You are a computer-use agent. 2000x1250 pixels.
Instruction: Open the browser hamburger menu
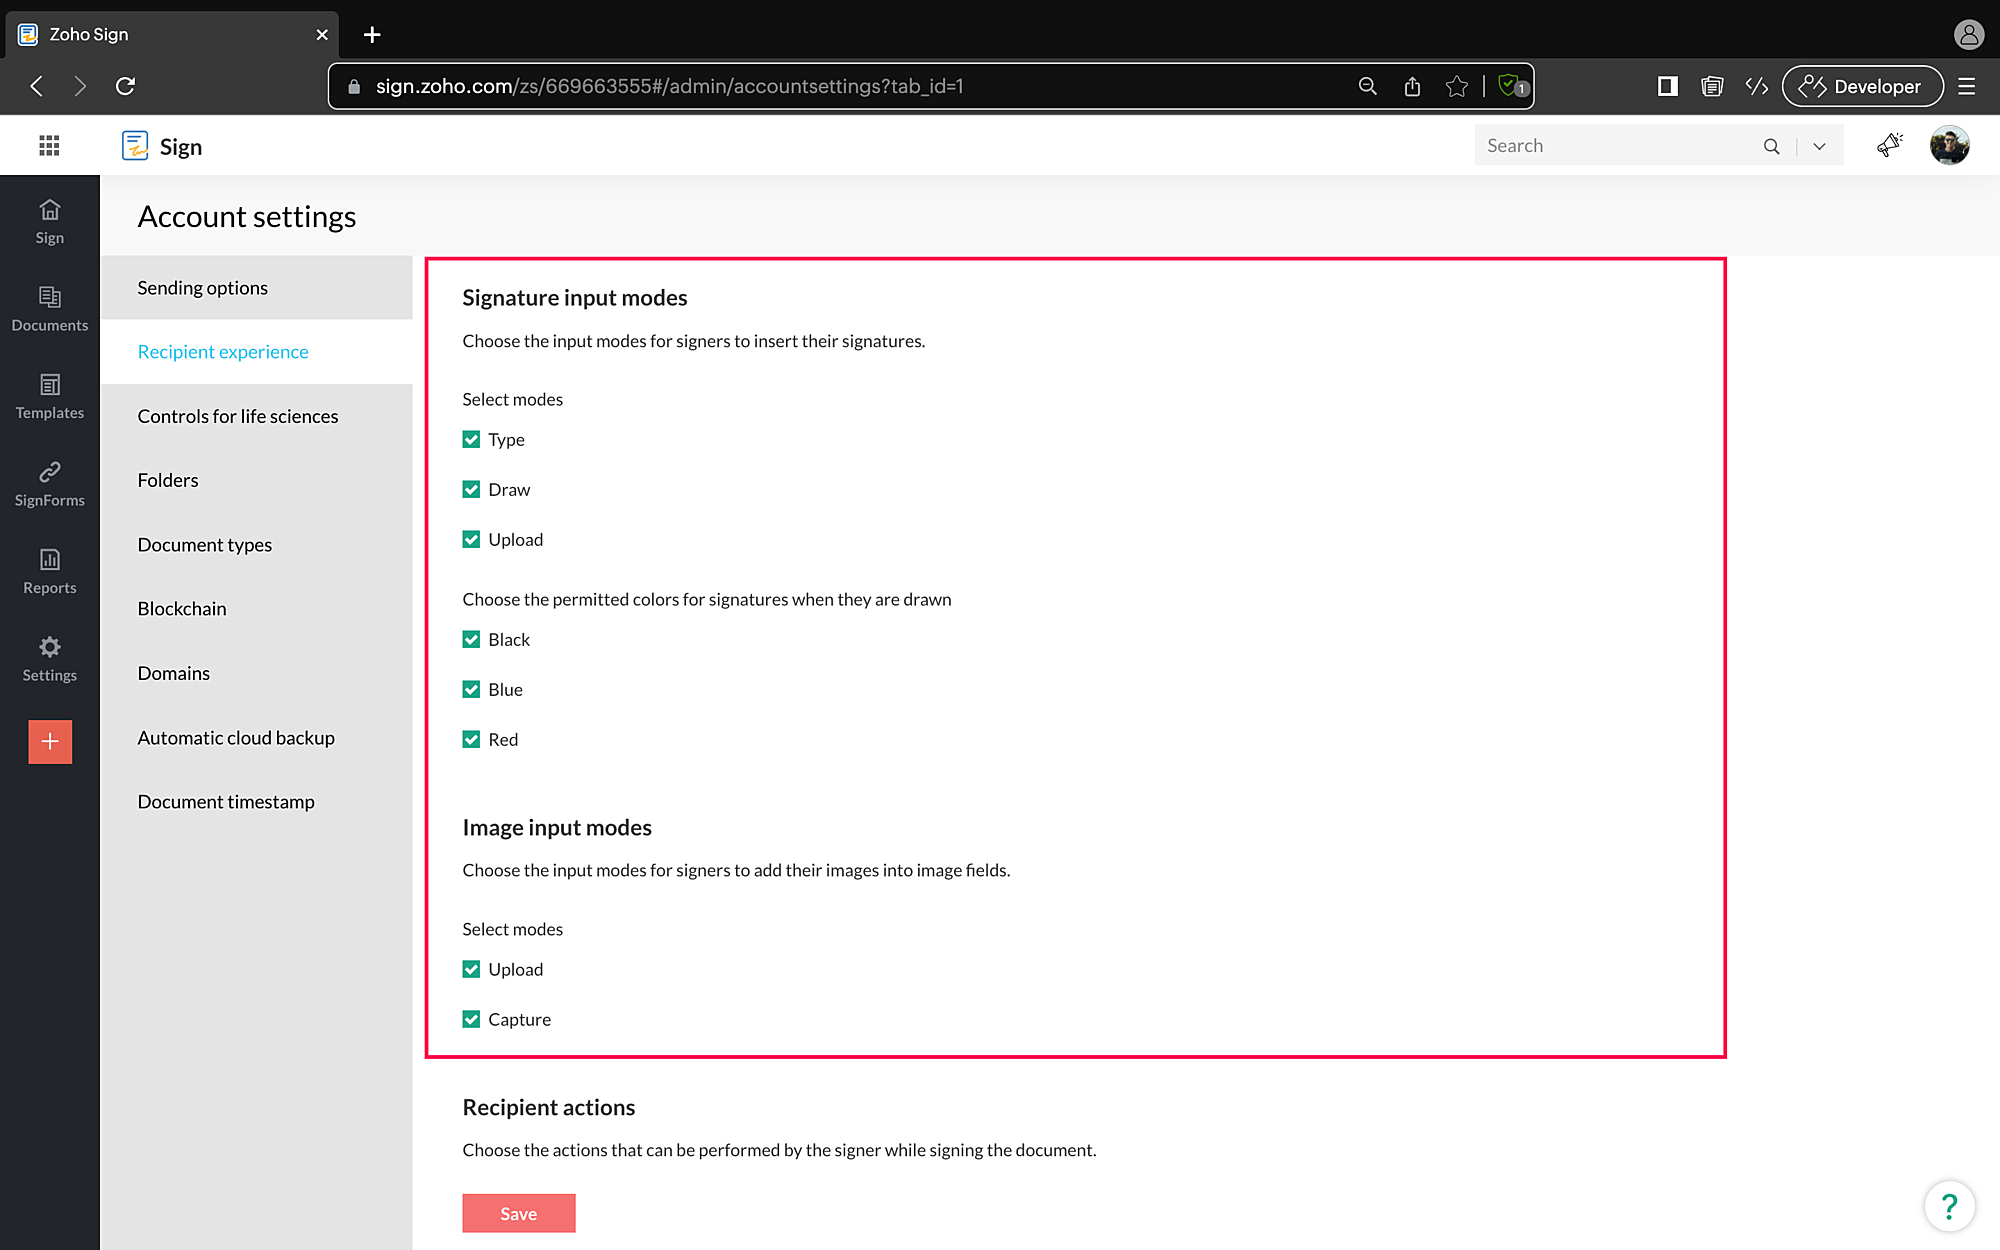coord(1966,86)
